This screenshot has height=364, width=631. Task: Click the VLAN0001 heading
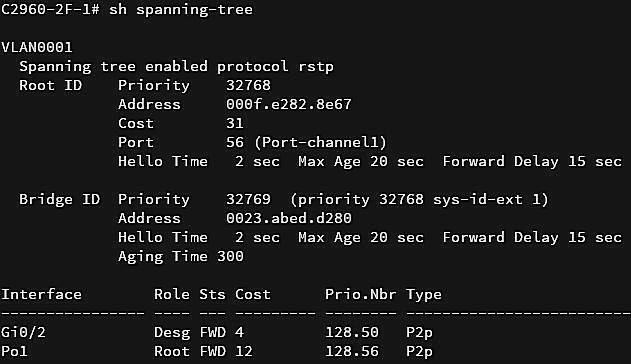pyautogui.click(x=37, y=47)
